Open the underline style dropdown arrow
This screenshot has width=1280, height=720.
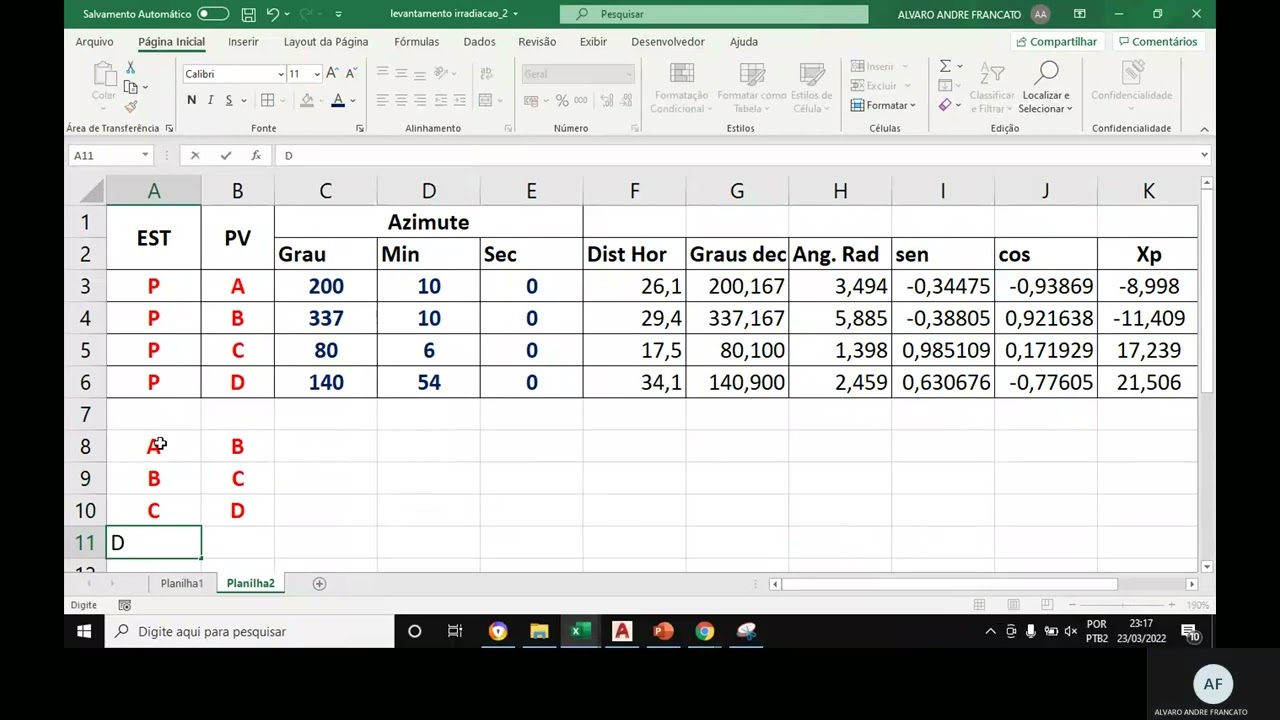[x=245, y=101]
